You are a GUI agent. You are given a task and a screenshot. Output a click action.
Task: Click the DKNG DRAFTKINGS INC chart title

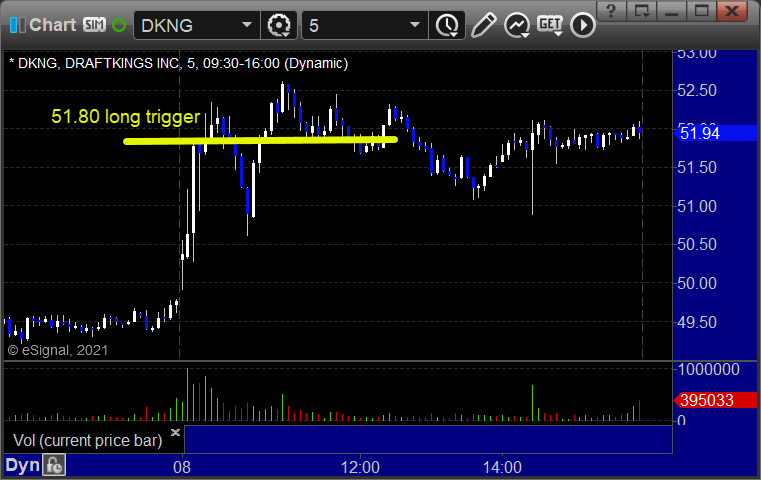click(x=179, y=63)
